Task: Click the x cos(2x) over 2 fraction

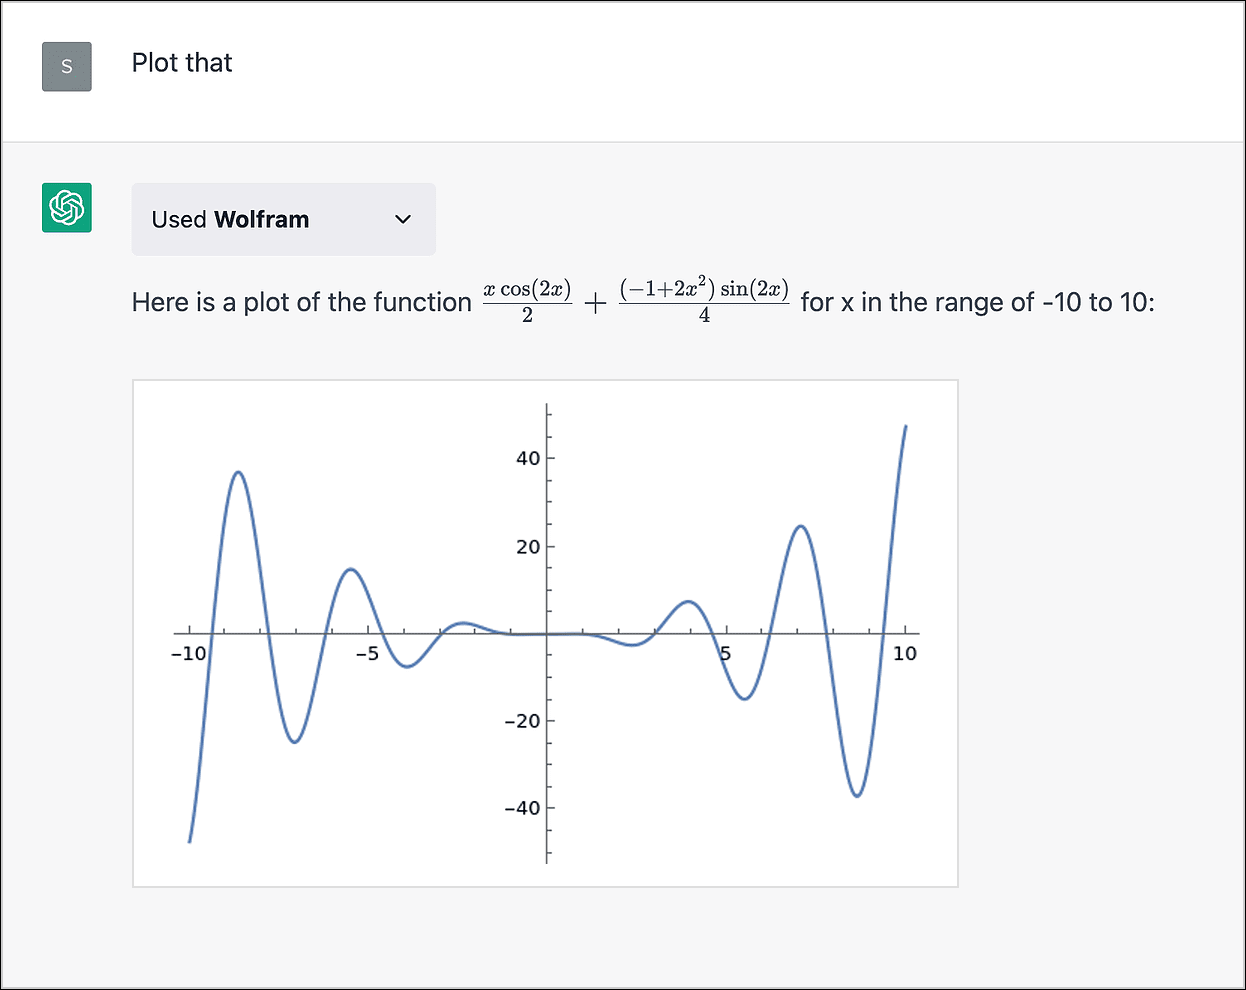Action: point(527,302)
